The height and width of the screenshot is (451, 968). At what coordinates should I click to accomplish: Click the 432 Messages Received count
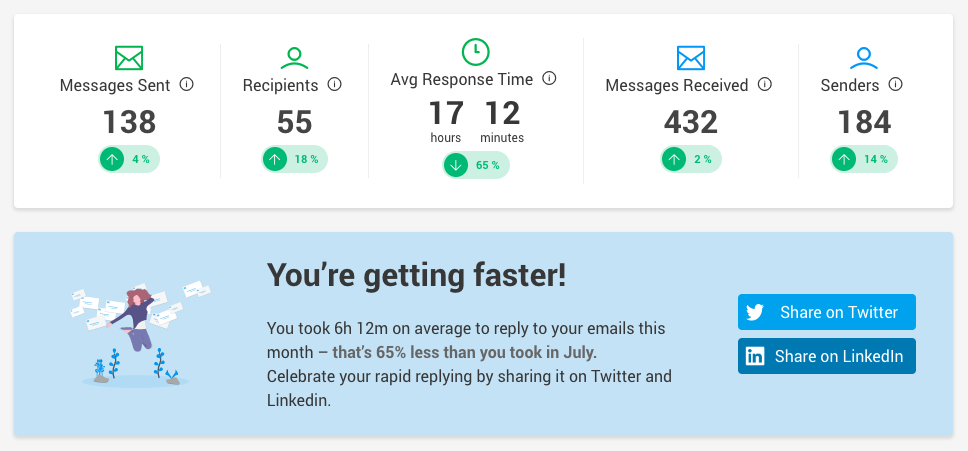click(691, 122)
